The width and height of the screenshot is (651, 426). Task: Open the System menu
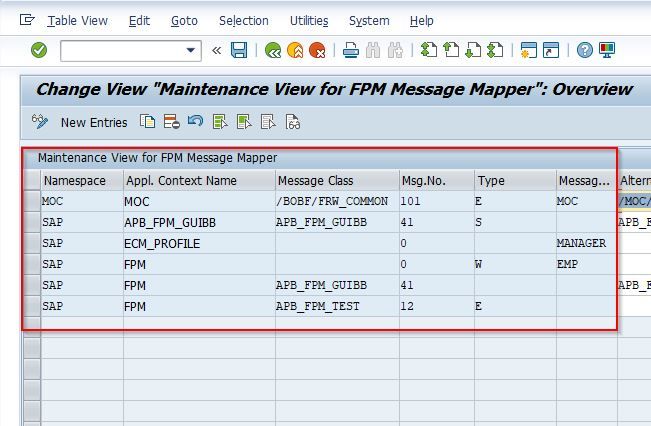pos(369,21)
